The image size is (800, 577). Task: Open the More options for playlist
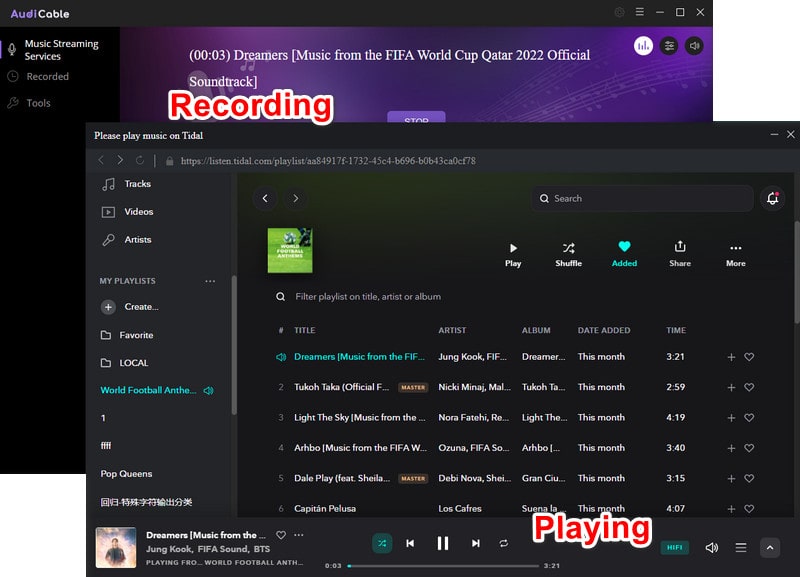[736, 253]
